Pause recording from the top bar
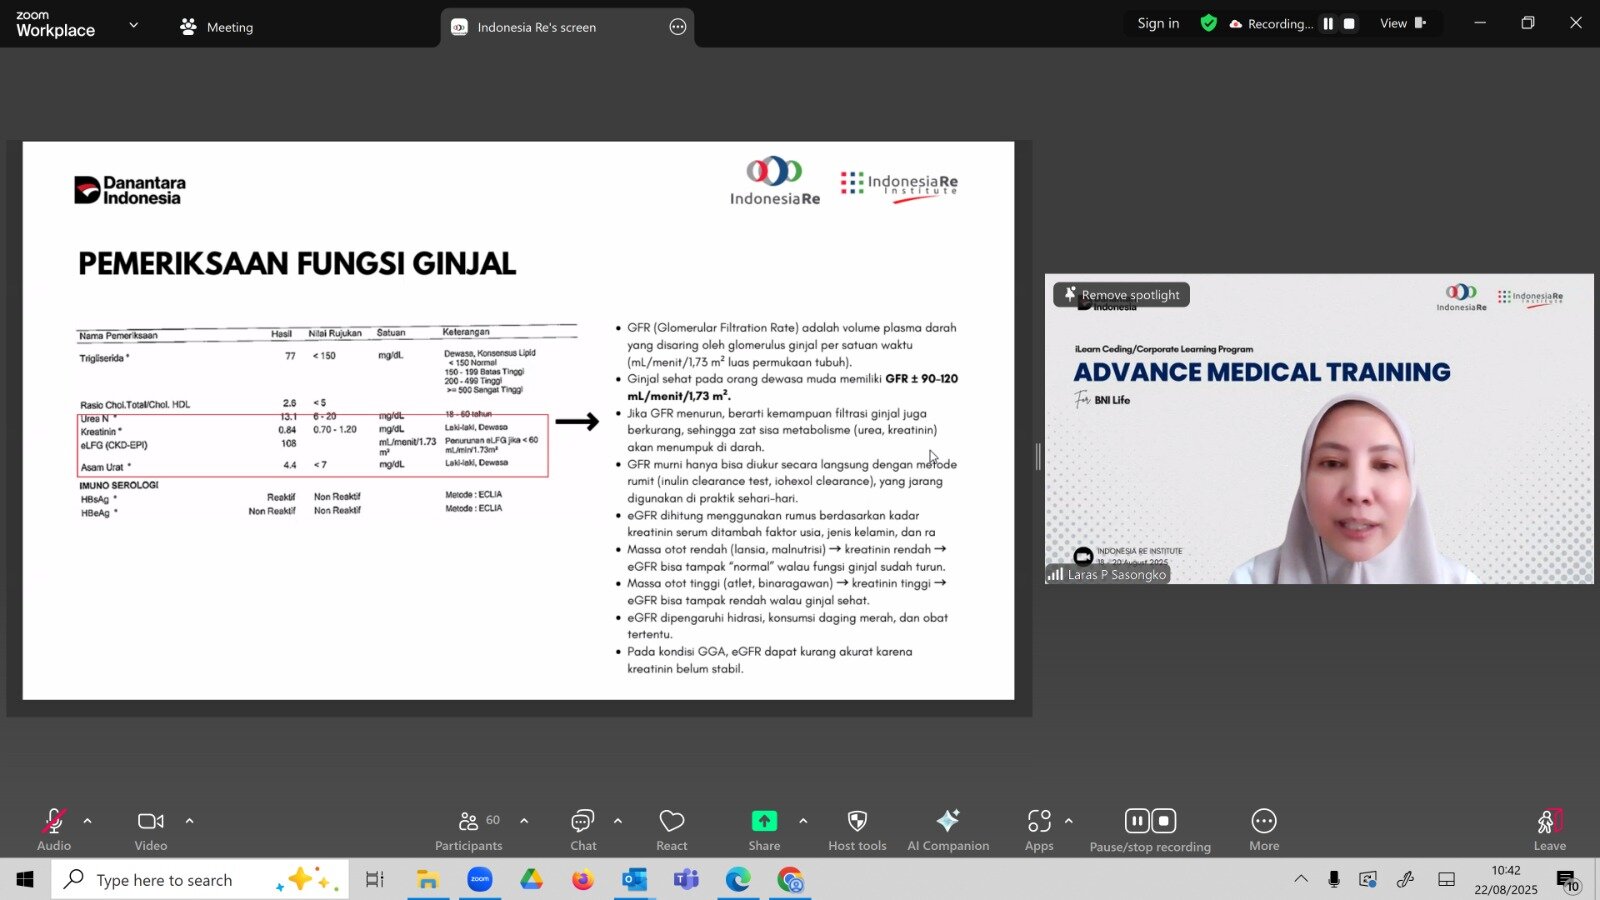Image resolution: width=1600 pixels, height=900 pixels. coord(1328,24)
